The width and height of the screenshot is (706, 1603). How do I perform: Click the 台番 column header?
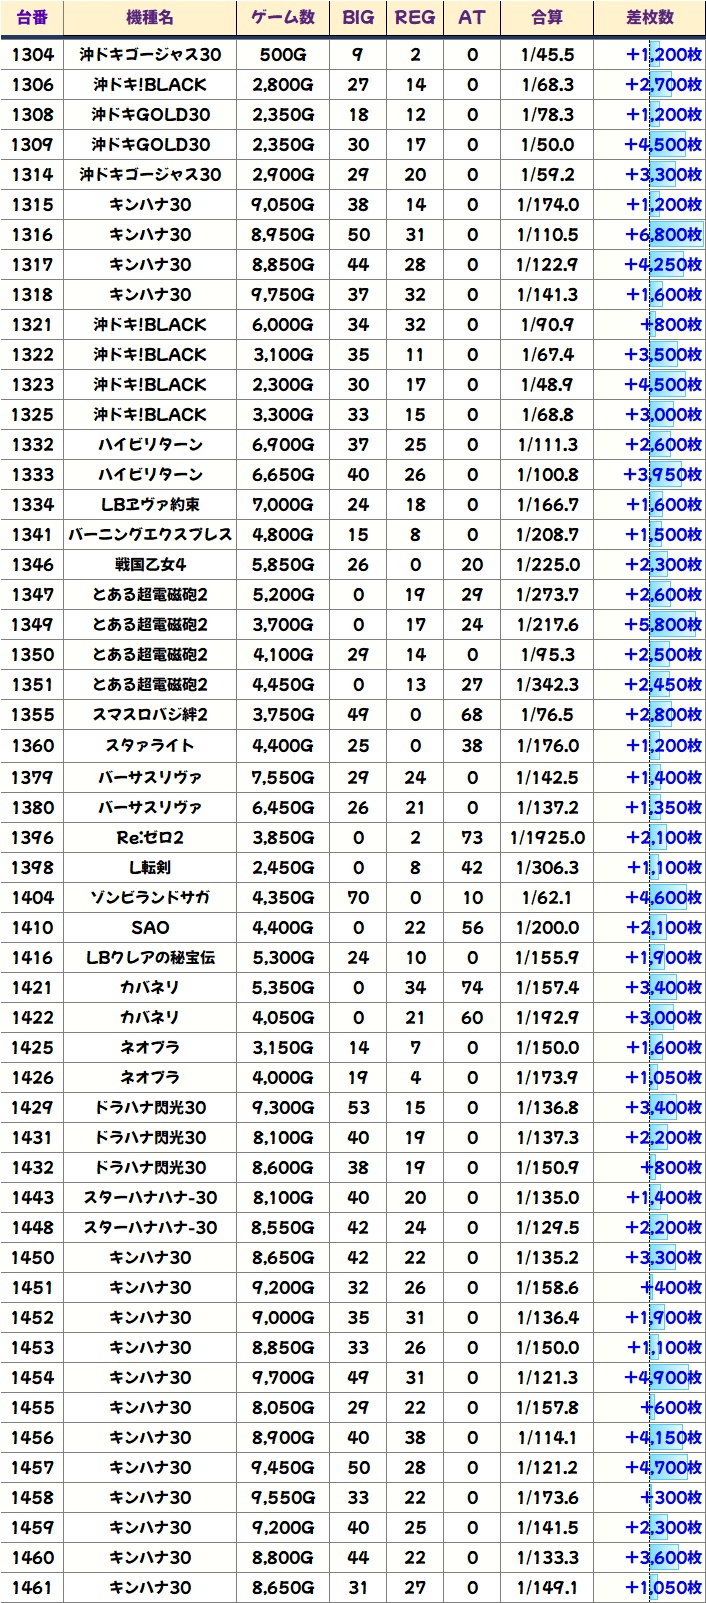tap(32, 18)
